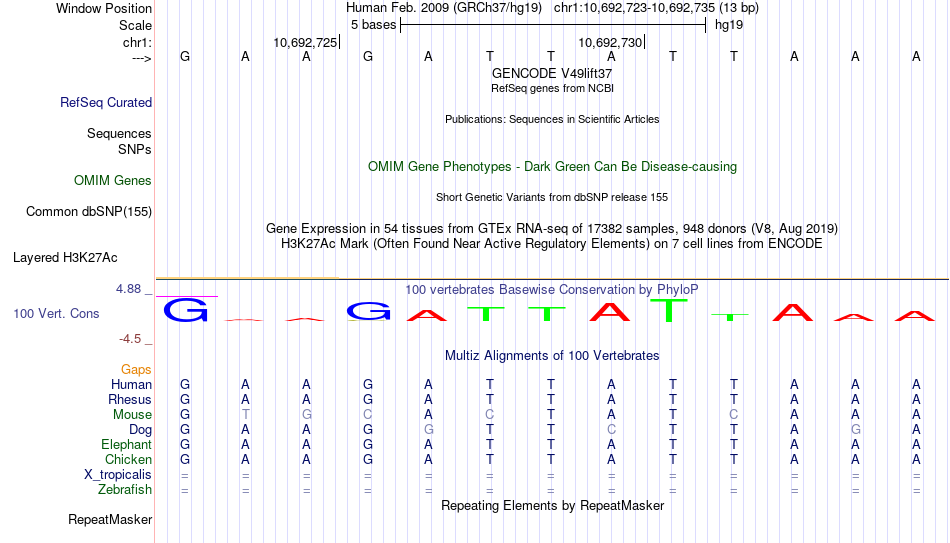Click the Sequences track label
The image size is (950, 543).
(x=119, y=133)
